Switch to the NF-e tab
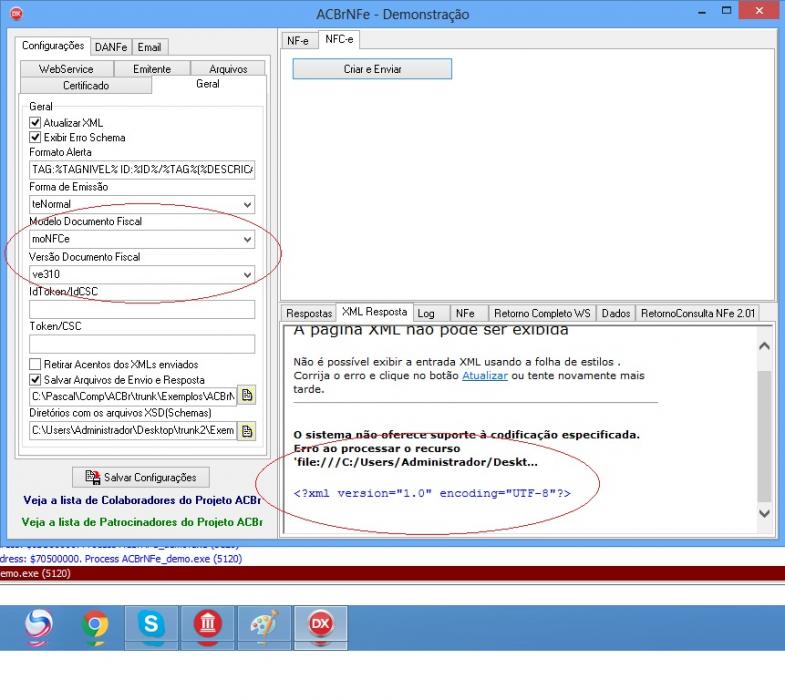 (298, 41)
